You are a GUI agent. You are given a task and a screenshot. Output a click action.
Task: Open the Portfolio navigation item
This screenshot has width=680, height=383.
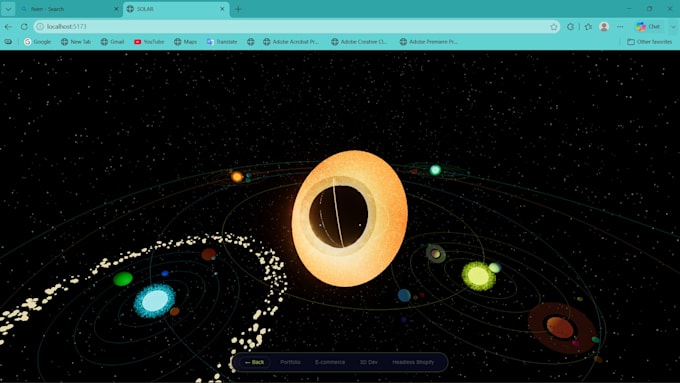coord(290,362)
